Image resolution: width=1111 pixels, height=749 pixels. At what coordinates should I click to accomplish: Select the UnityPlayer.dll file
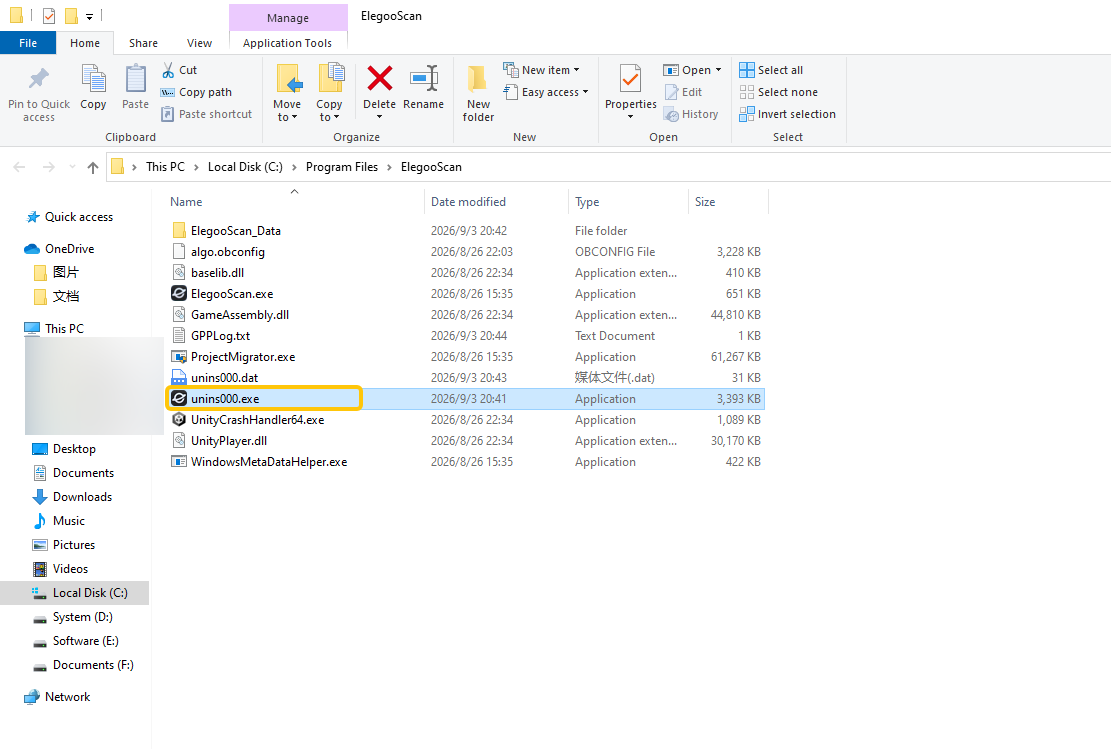click(x=229, y=441)
